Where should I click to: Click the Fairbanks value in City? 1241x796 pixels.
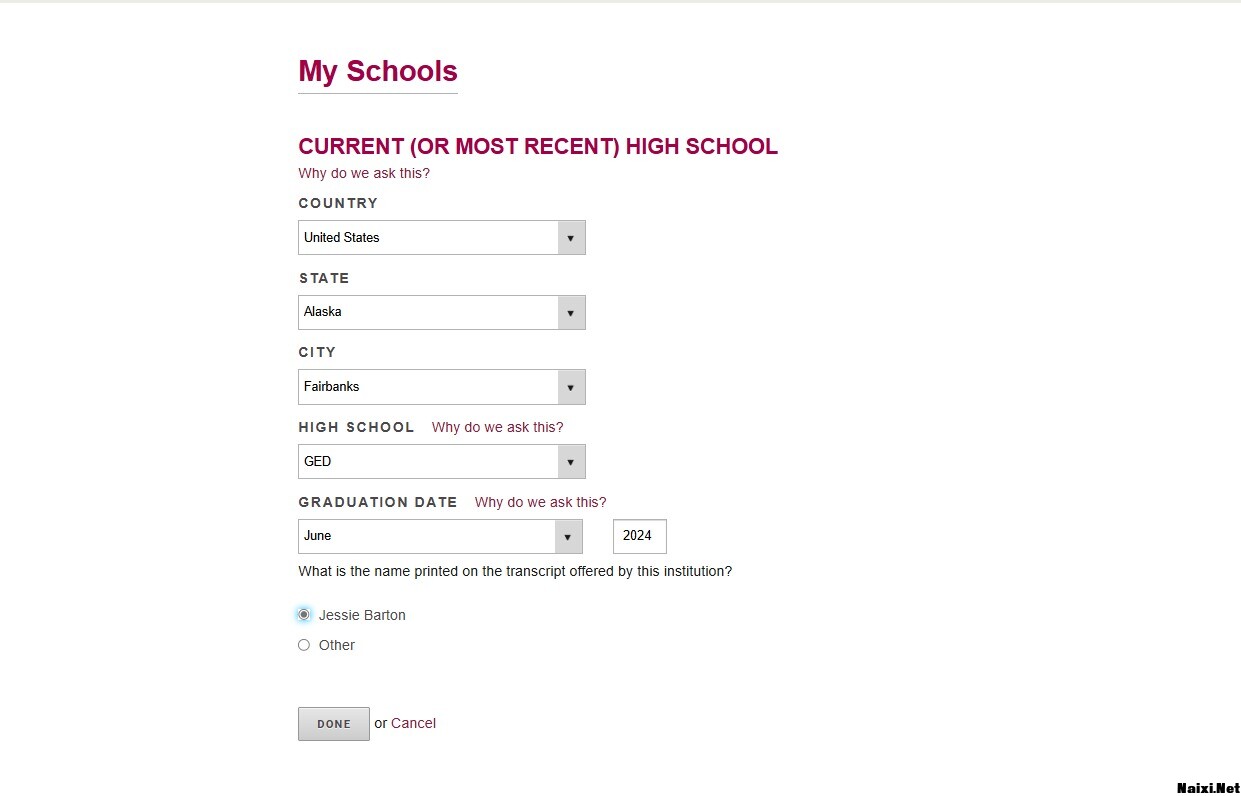point(332,387)
